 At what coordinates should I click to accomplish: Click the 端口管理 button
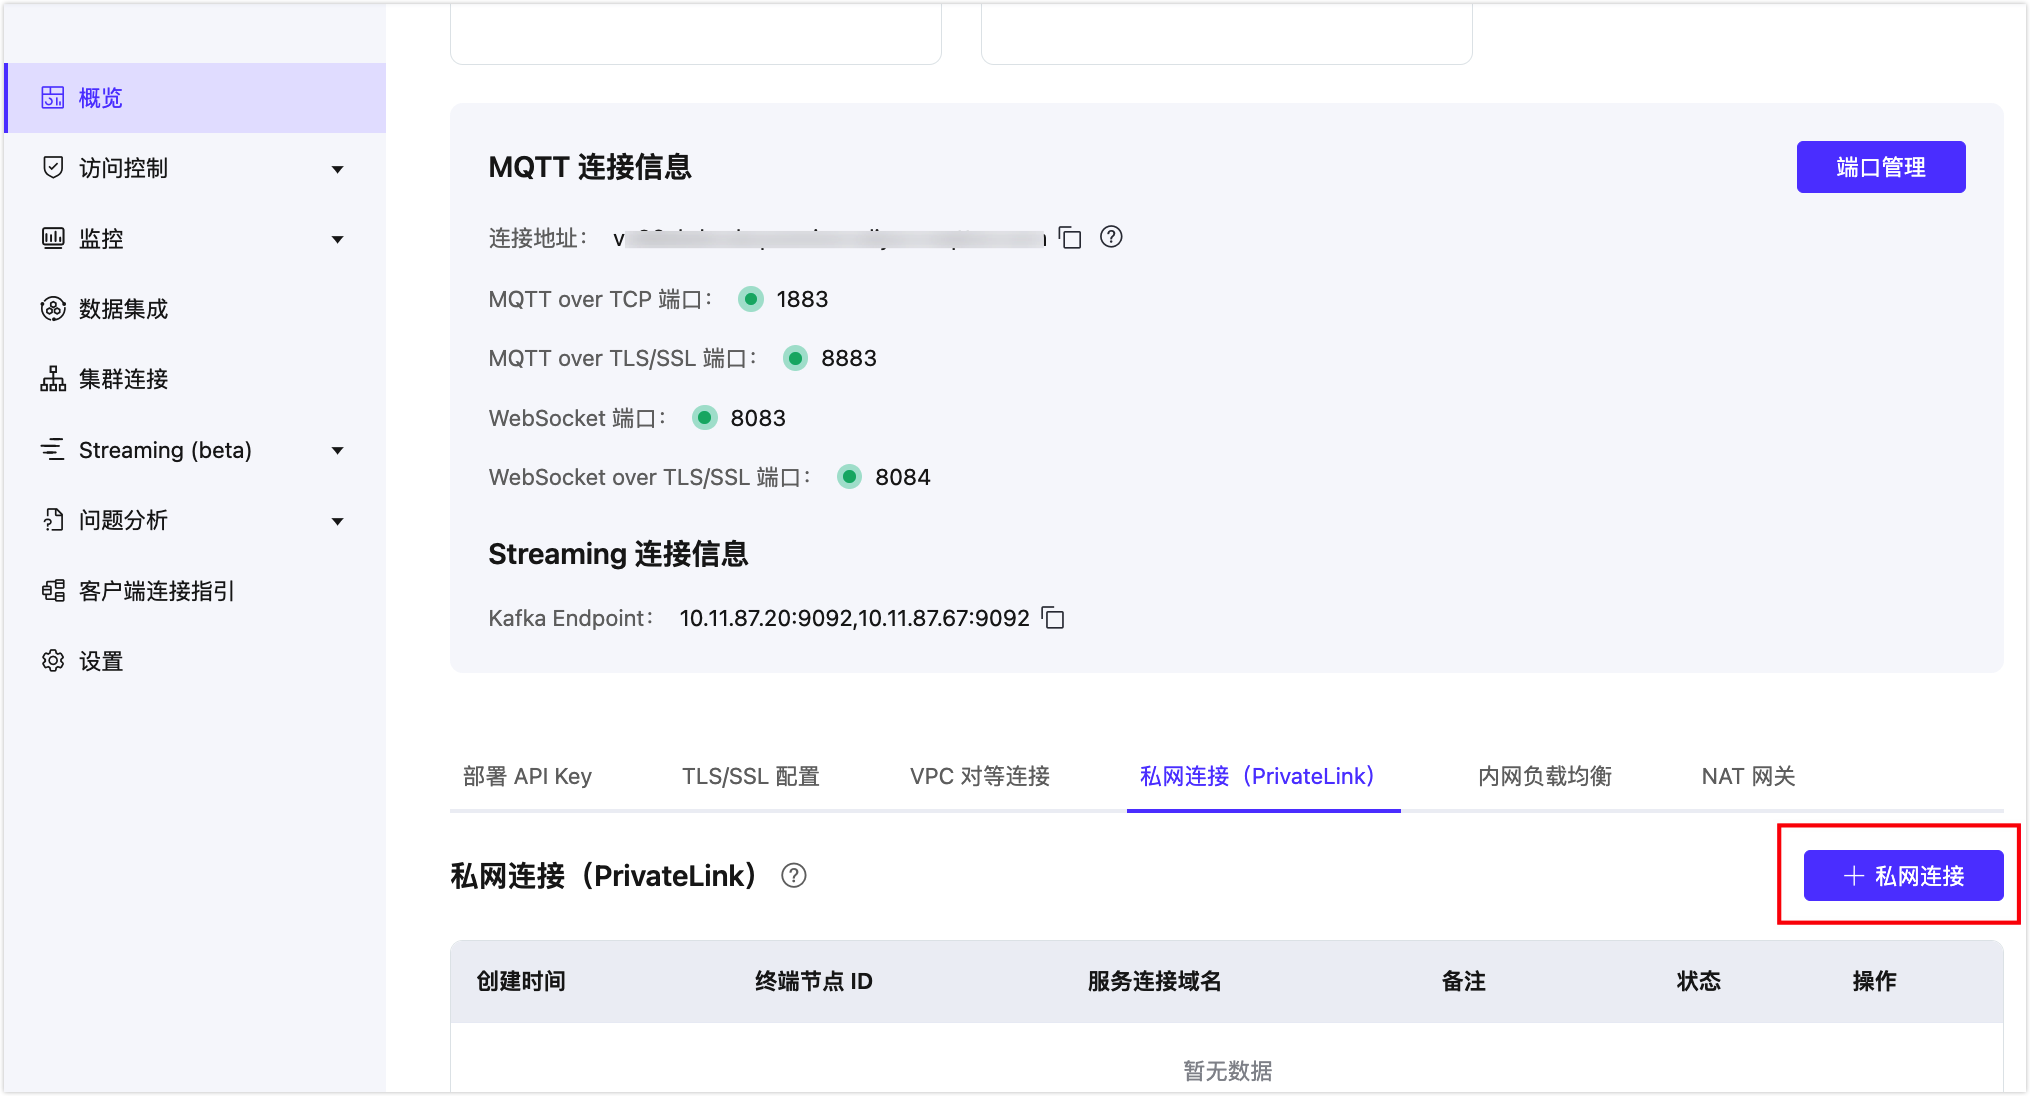(x=1881, y=167)
